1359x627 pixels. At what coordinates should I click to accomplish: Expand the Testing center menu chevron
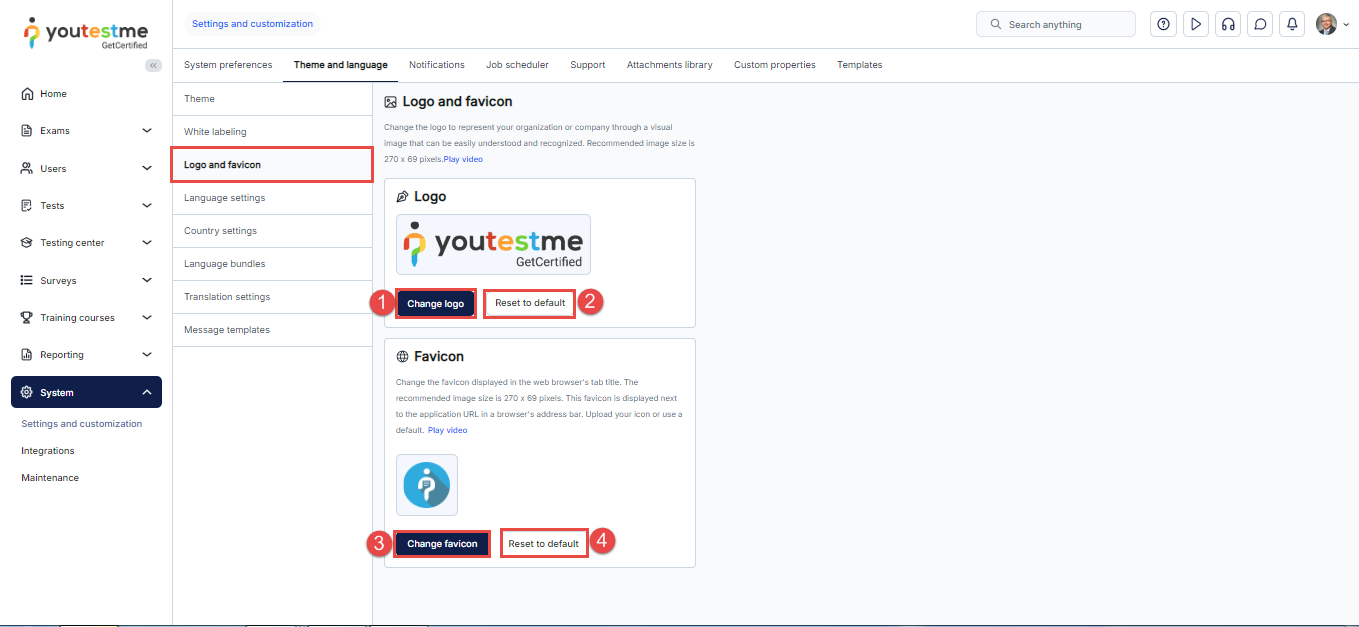pos(147,242)
